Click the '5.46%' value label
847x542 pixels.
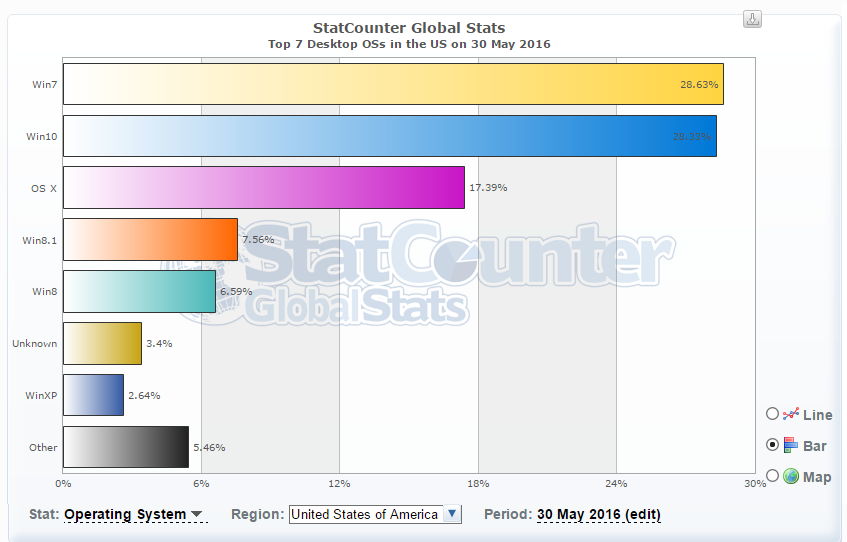point(210,447)
